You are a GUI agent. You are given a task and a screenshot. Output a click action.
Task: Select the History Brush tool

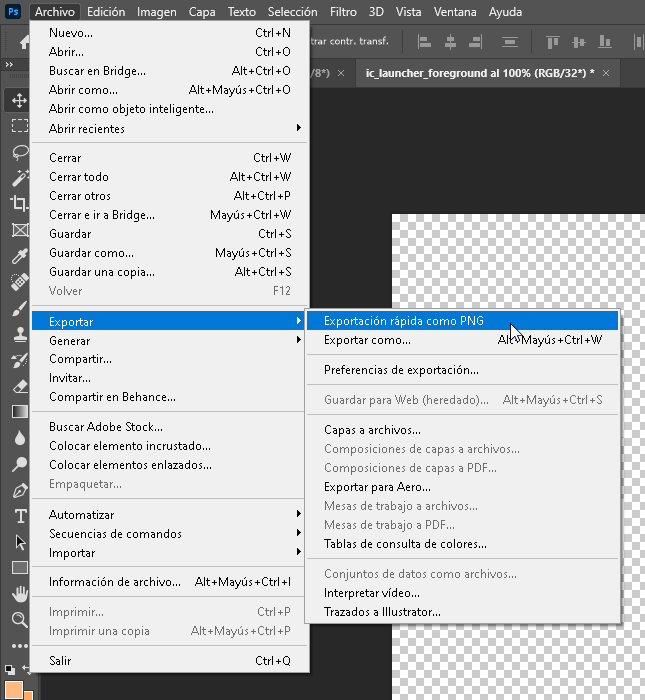(19, 360)
